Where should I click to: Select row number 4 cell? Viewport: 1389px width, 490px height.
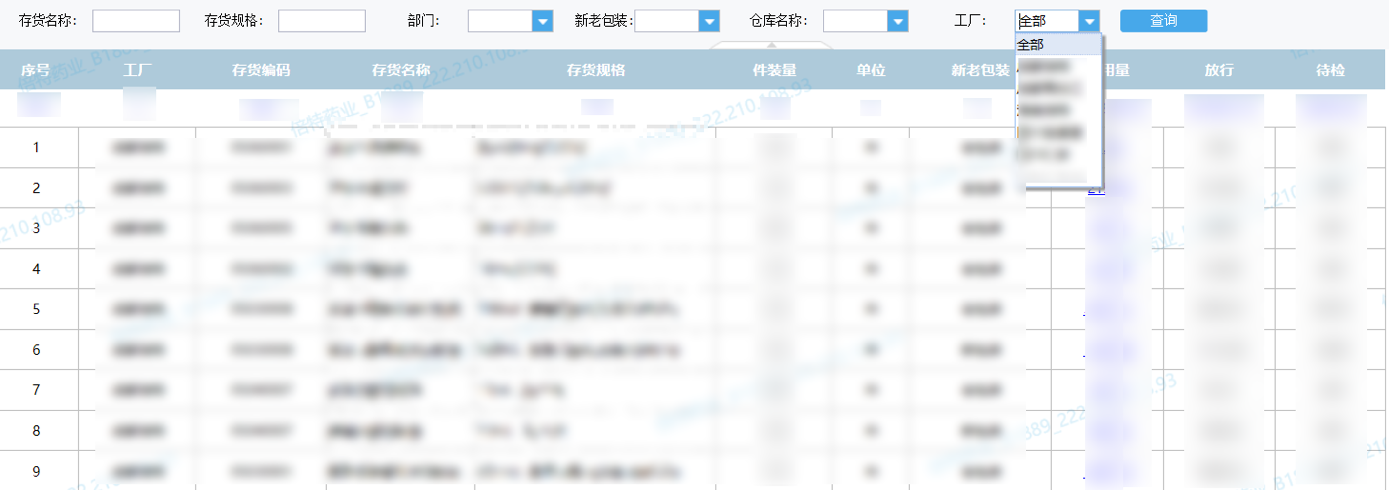coord(37,269)
